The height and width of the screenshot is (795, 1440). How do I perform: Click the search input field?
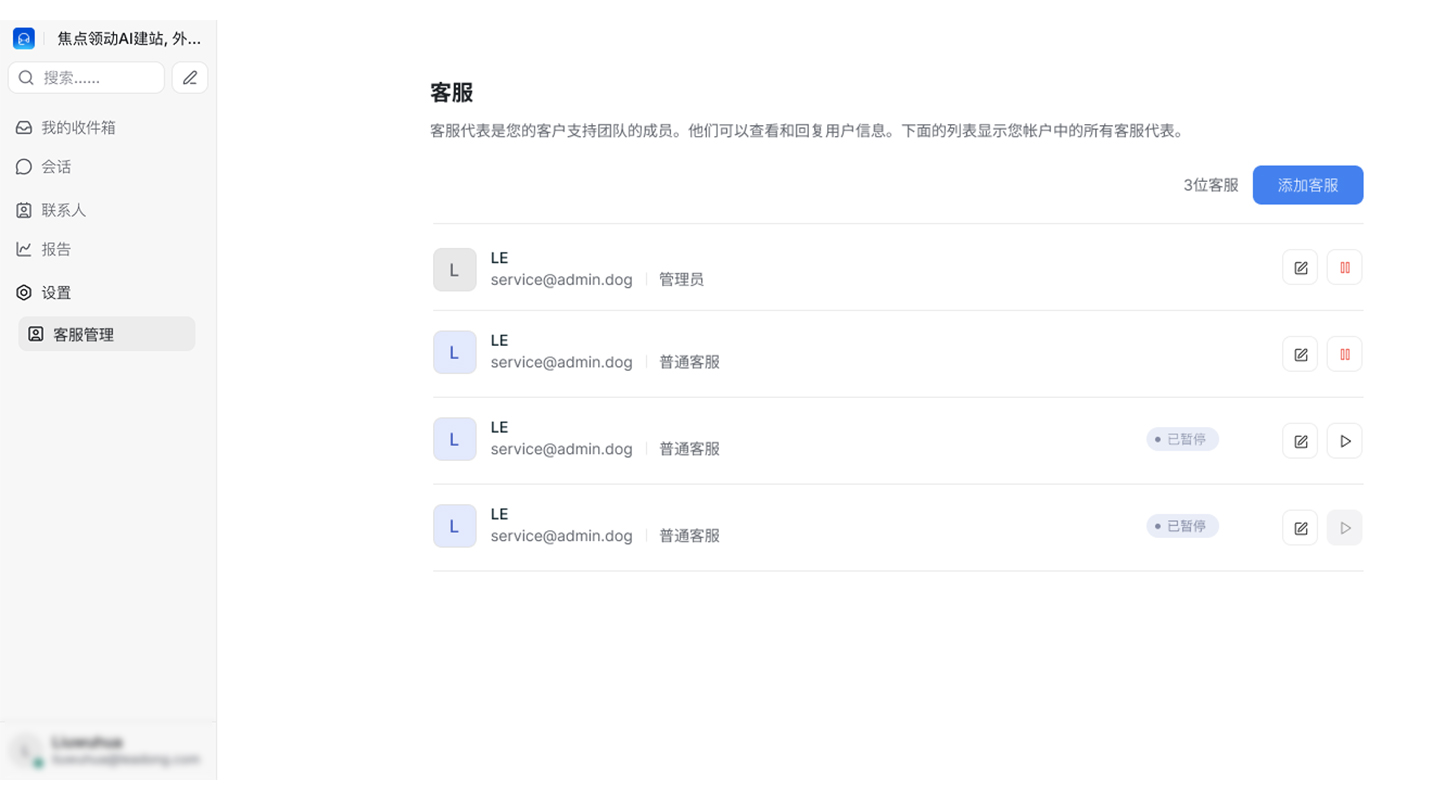coord(86,78)
